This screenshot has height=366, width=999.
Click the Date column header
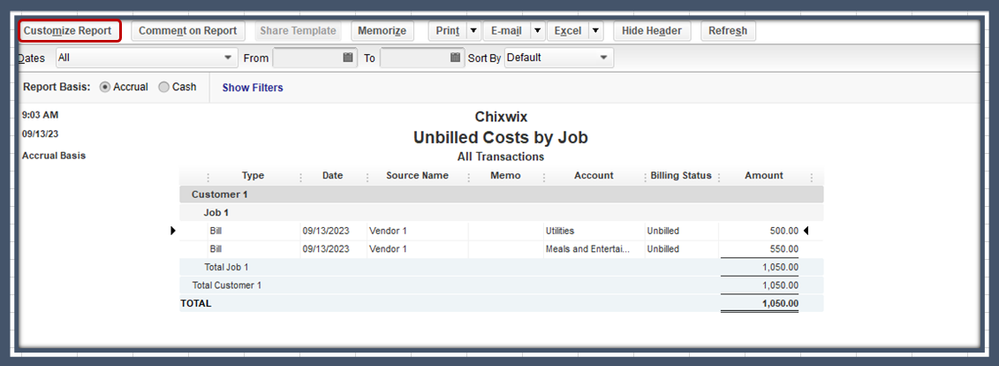pyautogui.click(x=333, y=176)
